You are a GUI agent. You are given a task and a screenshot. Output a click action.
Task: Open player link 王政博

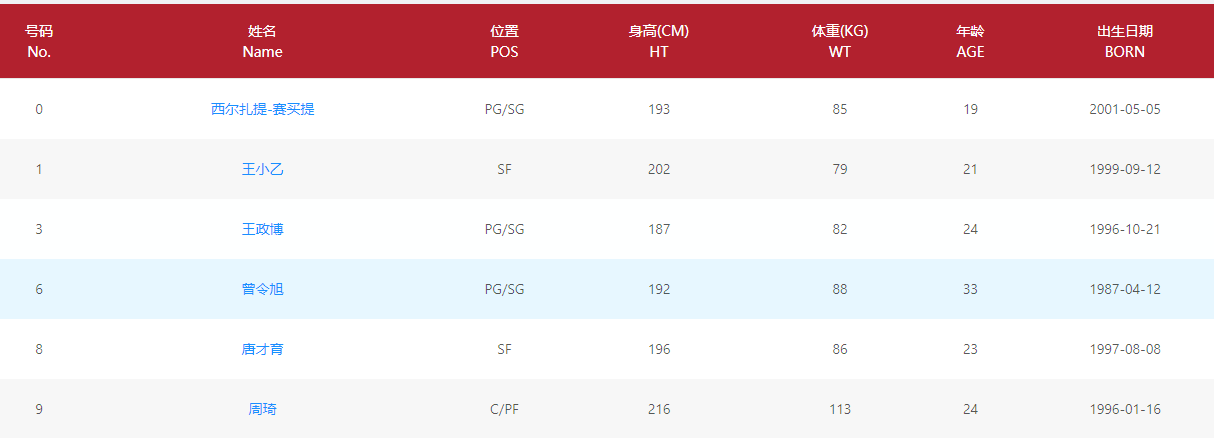pos(263,229)
